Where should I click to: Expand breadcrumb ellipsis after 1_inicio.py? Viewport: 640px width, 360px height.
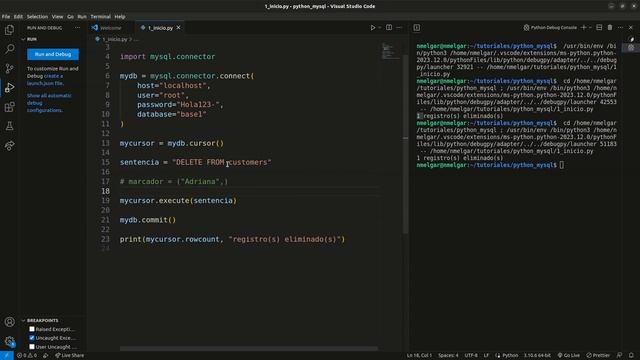coord(136,39)
